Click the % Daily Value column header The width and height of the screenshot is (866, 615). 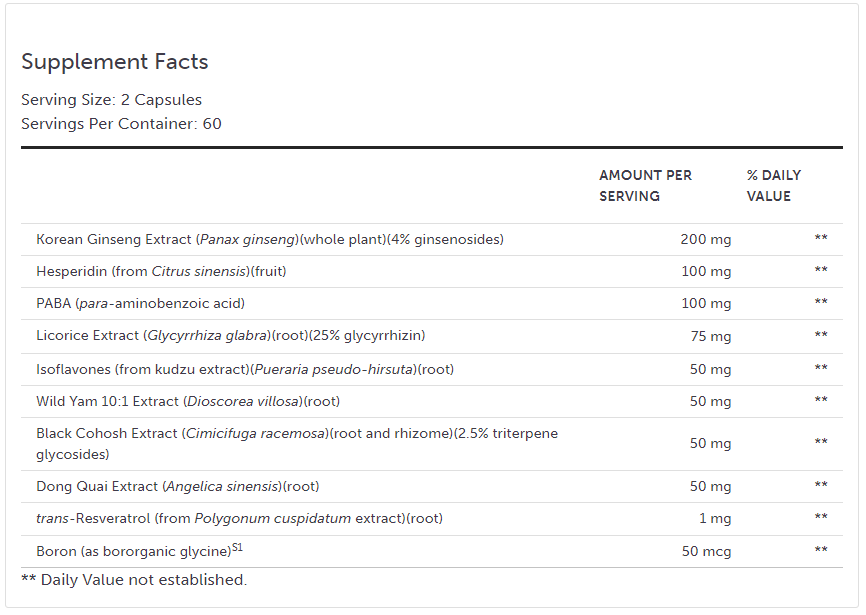point(773,186)
